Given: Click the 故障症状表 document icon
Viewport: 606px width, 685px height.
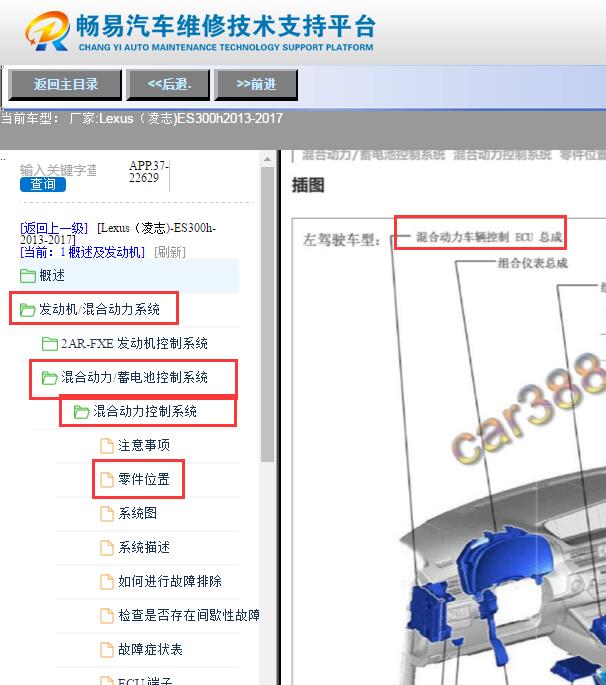Looking at the screenshot, I should (107, 650).
